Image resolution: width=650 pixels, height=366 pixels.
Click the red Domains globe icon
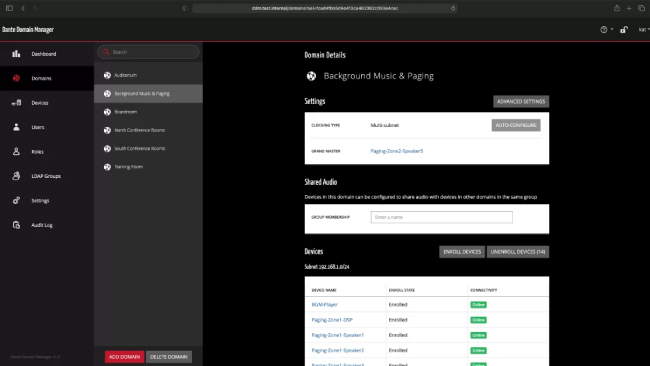16,78
